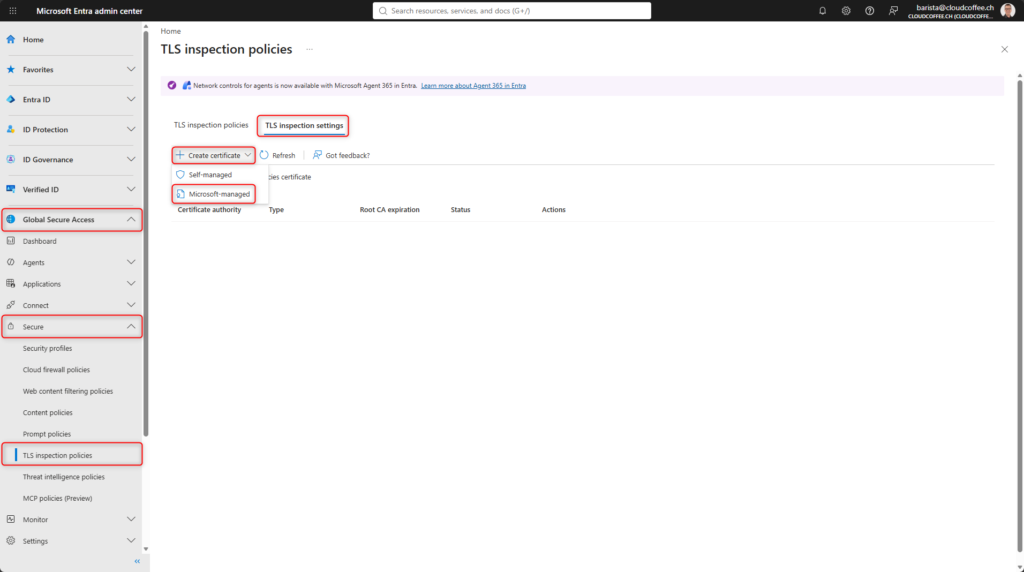Expand the Agents chevron
Screen dimensions: 1024x572
point(131,262)
